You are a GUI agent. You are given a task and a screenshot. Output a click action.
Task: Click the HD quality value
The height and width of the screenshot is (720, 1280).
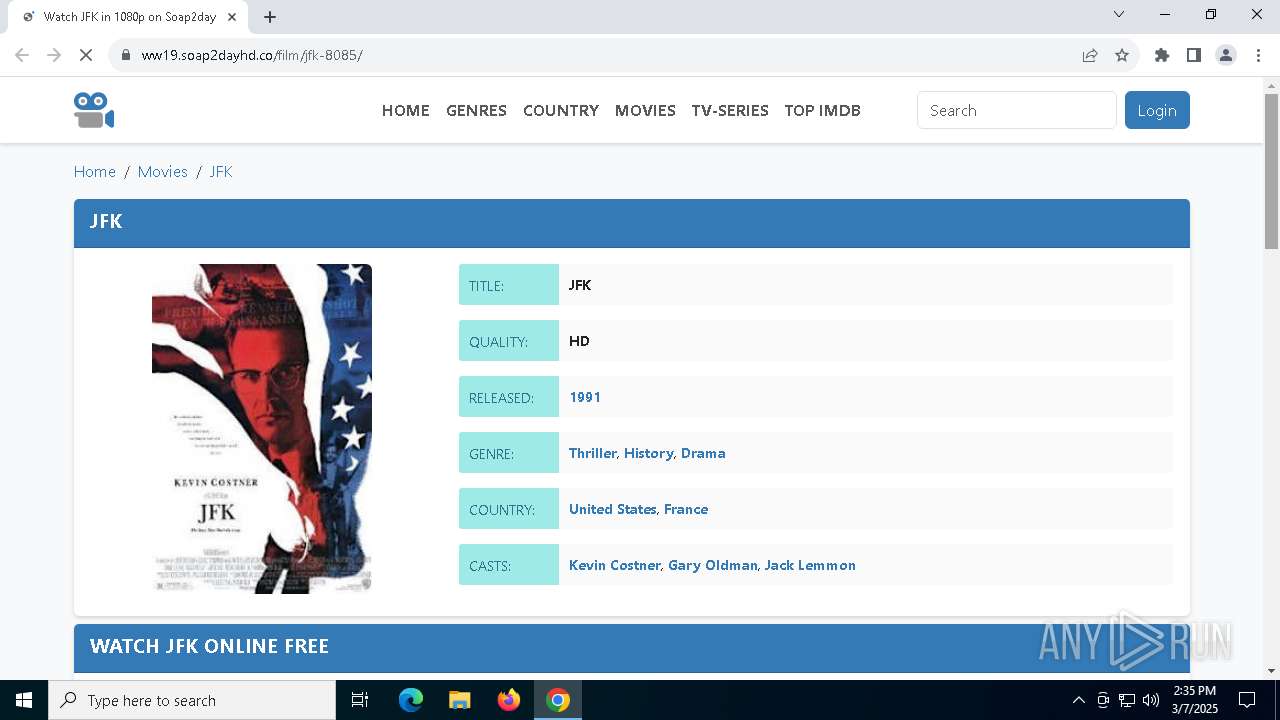579,341
